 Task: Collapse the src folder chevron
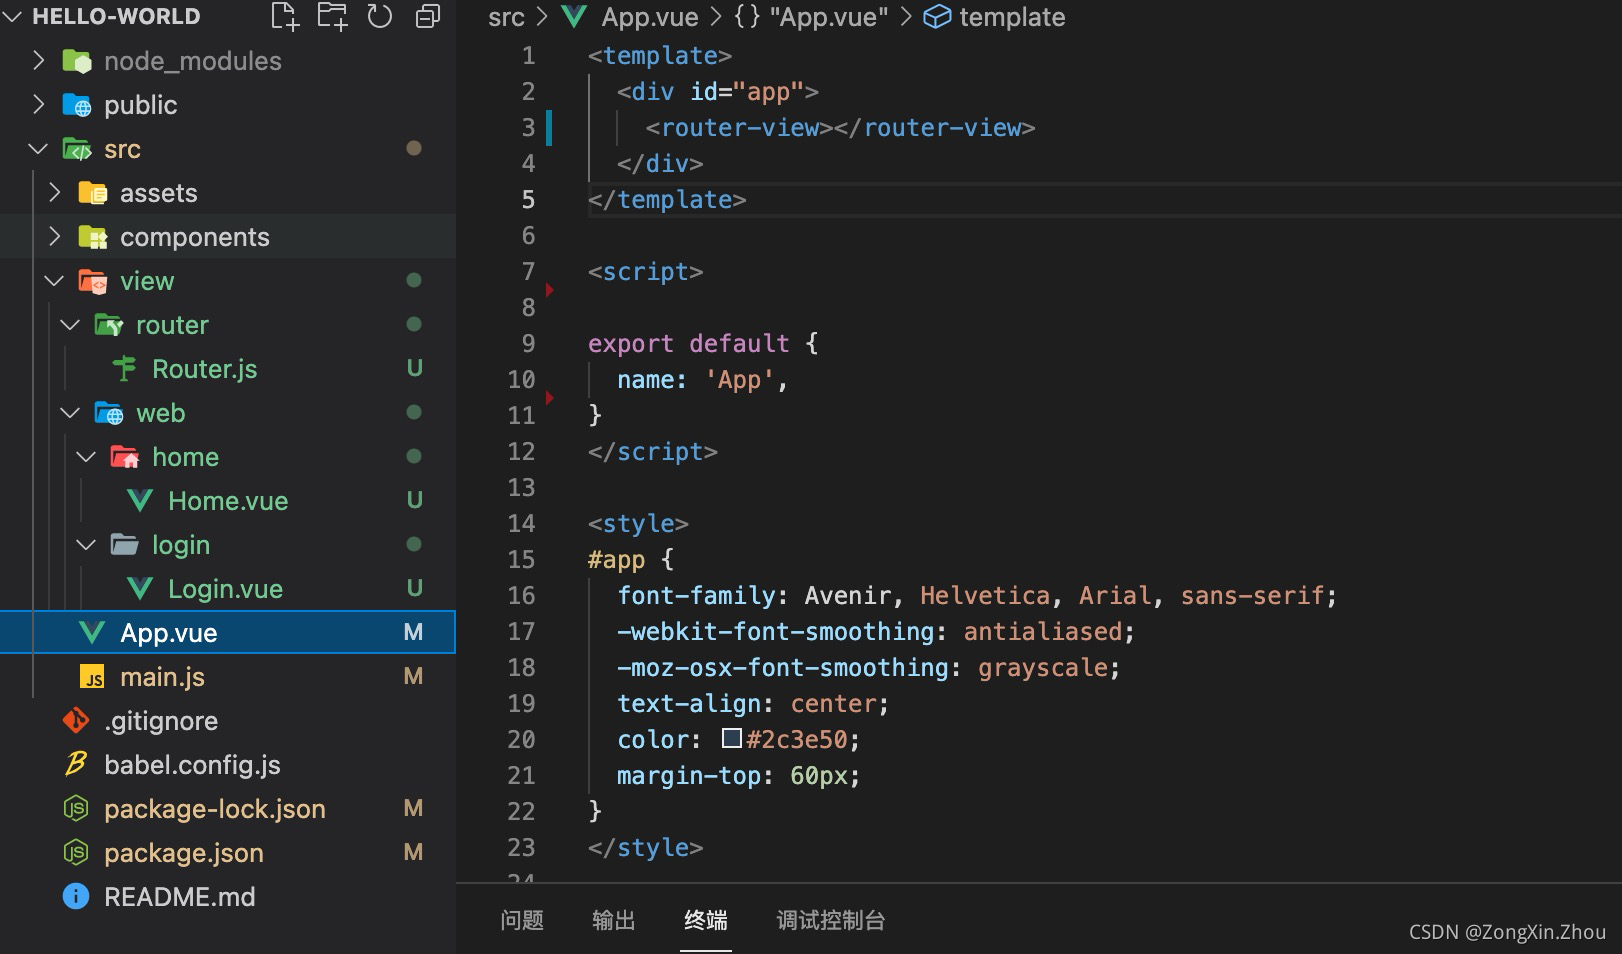[x=38, y=149]
